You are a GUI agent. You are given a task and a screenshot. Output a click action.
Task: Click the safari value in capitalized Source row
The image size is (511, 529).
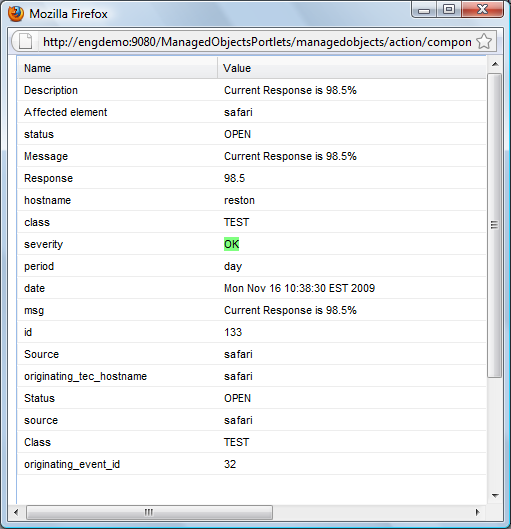pos(238,354)
